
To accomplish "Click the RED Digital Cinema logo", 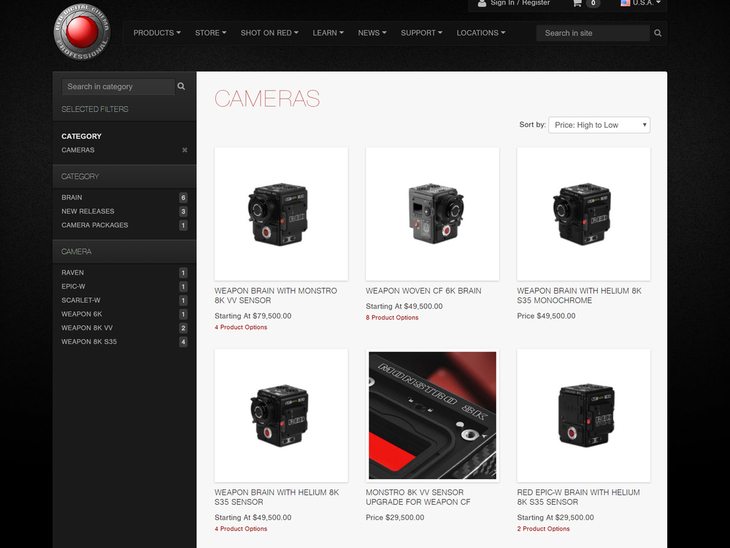I will point(82,32).
